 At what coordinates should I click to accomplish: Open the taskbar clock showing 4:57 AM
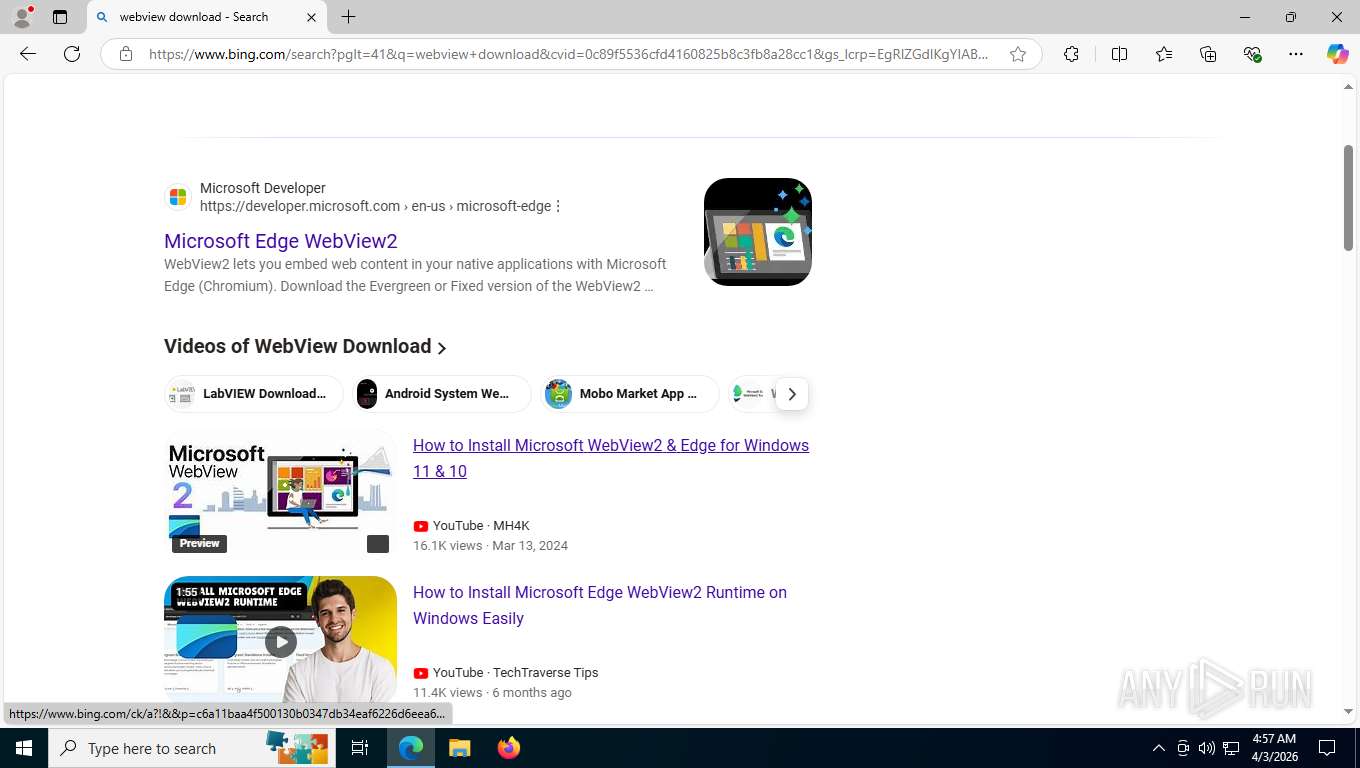(x=1274, y=748)
